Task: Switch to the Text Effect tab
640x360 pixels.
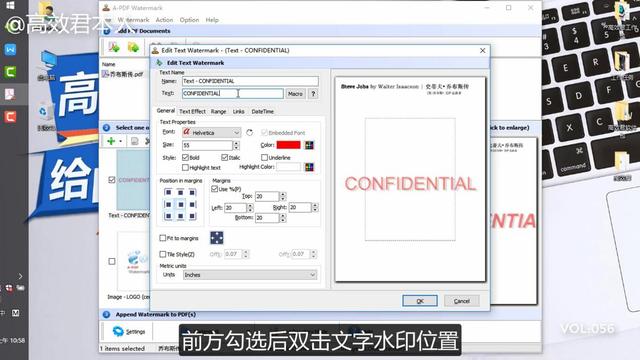Action: click(192, 111)
